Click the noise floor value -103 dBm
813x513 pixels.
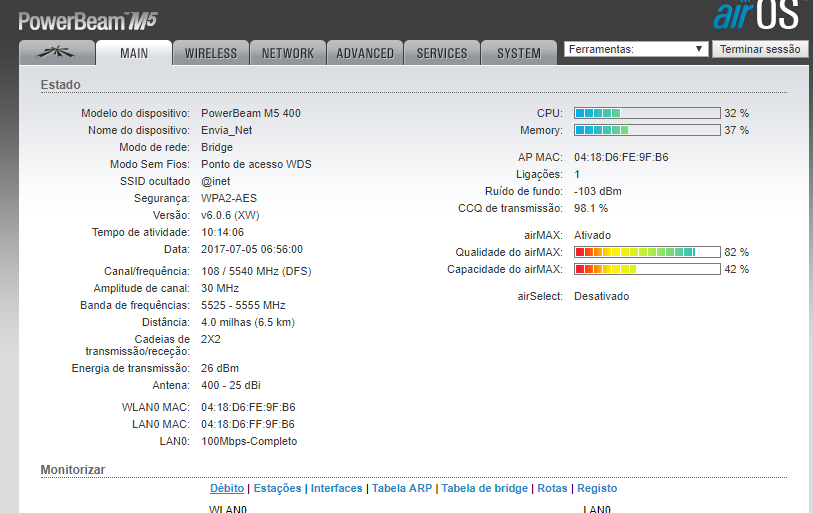click(598, 191)
